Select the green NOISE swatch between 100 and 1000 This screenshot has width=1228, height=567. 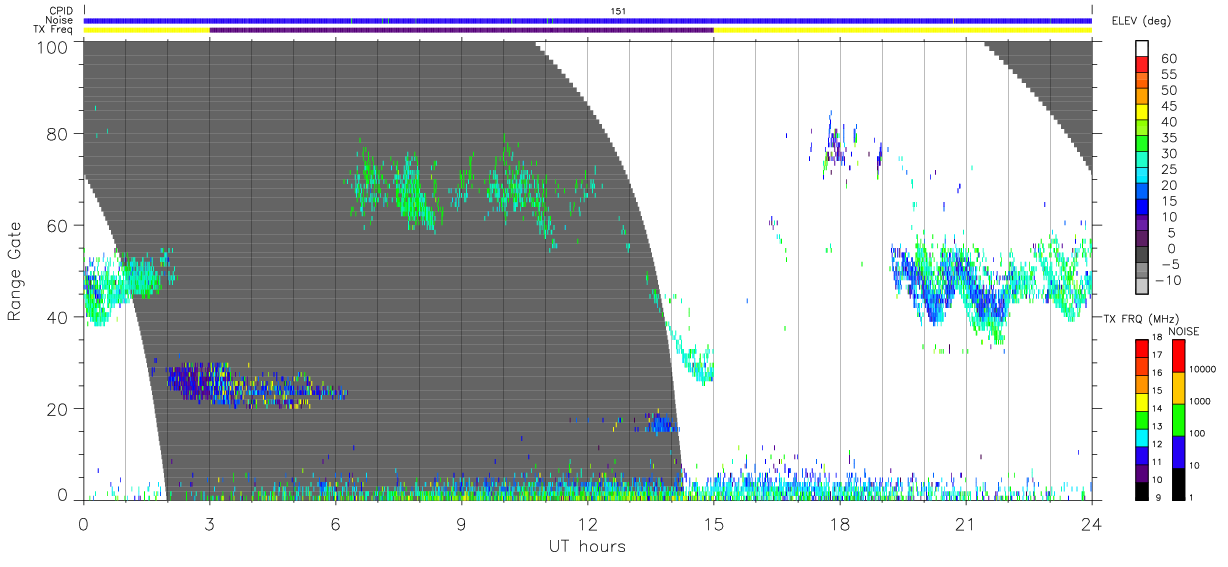(1177, 419)
